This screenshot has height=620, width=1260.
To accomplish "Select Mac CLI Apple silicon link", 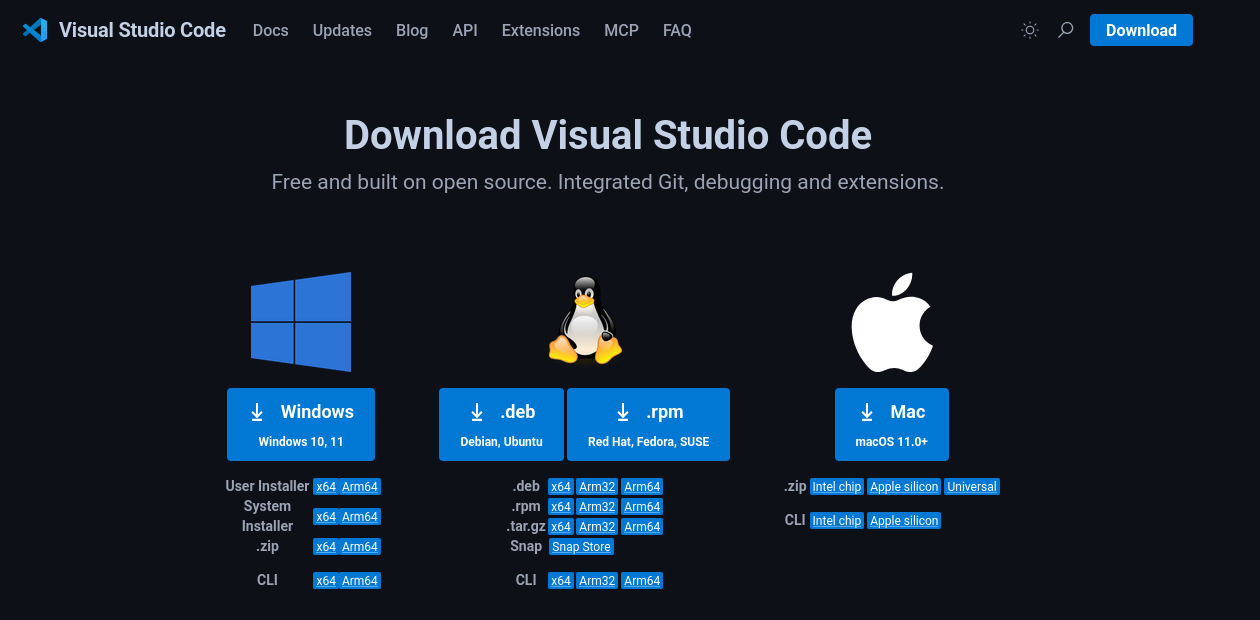I will (904, 521).
